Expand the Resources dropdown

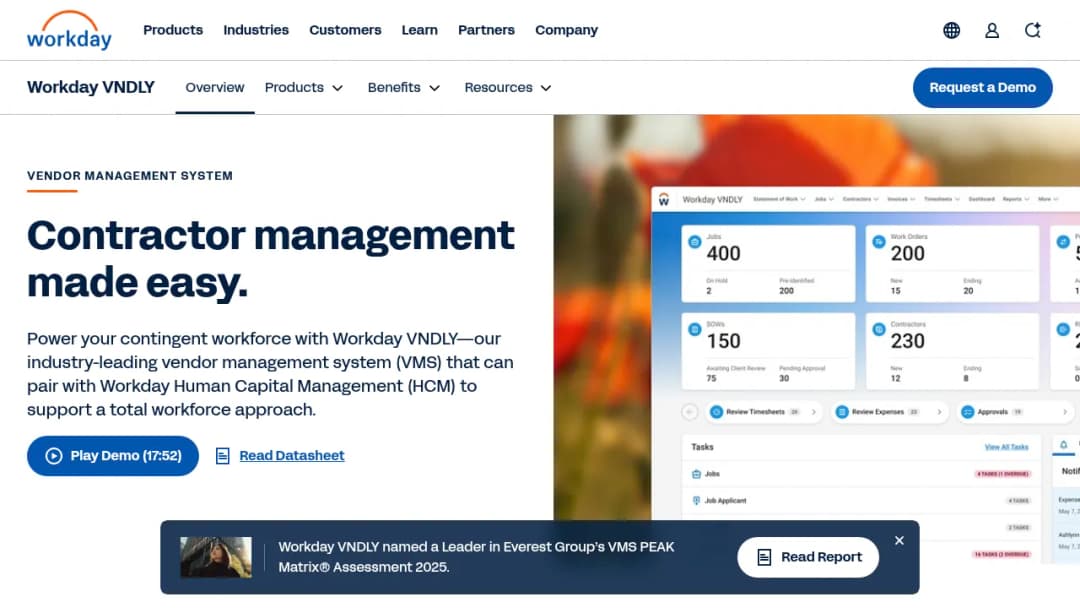click(x=508, y=87)
